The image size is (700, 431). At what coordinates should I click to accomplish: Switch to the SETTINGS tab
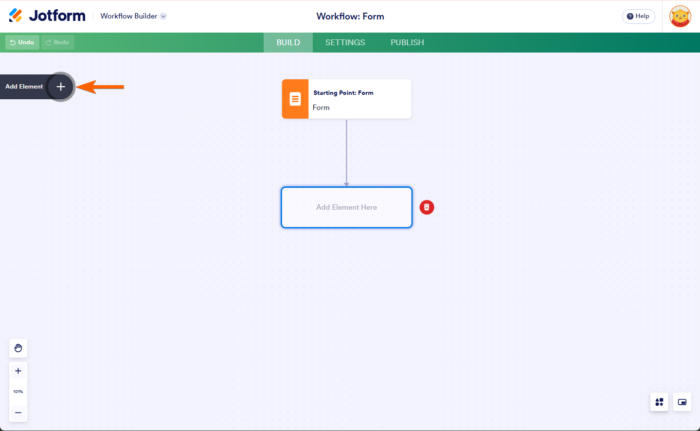coord(345,42)
